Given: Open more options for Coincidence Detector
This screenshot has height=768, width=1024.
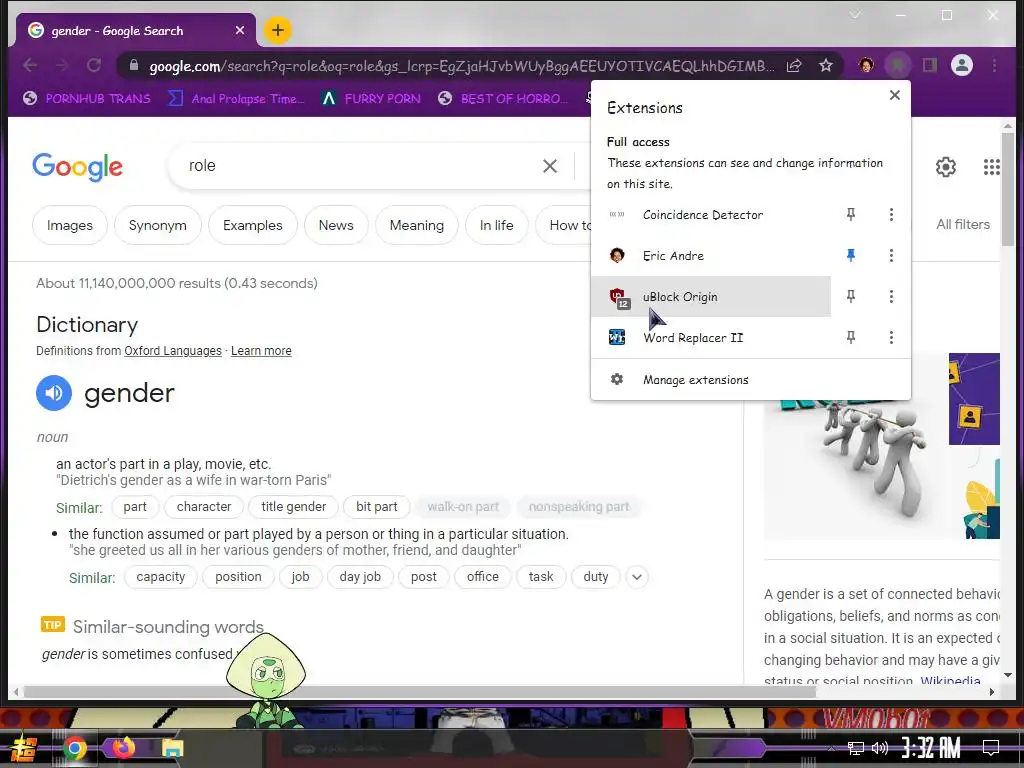Looking at the screenshot, I should click(x=891, y=214).
